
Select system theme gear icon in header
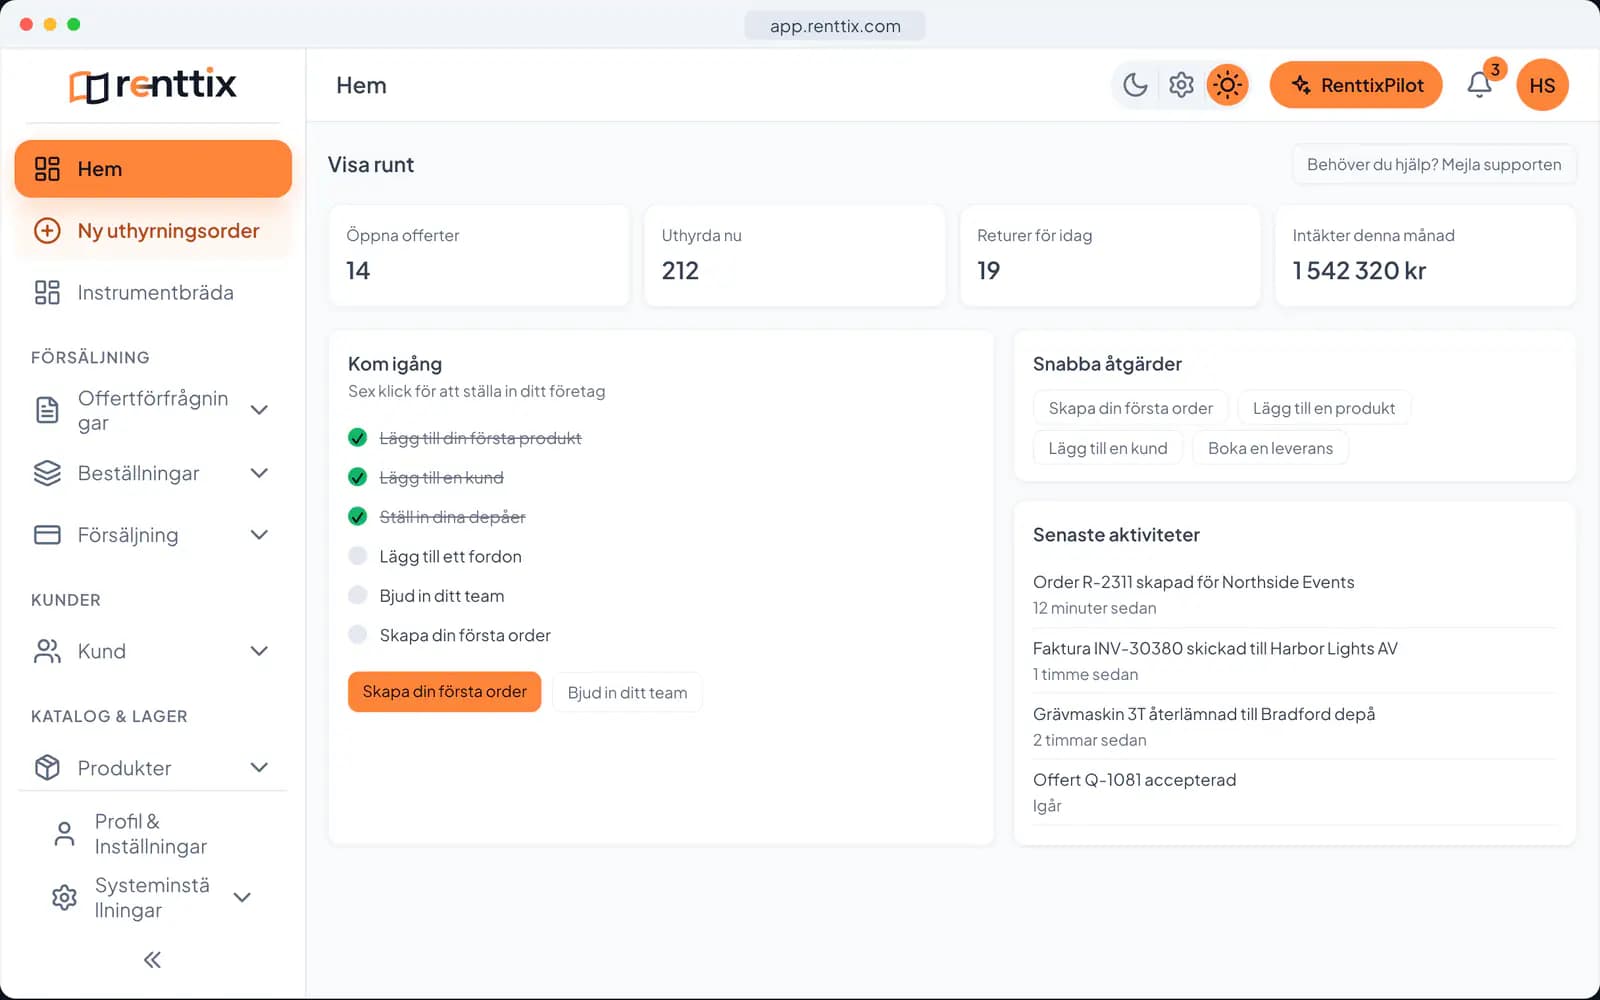click(1181, 85)
